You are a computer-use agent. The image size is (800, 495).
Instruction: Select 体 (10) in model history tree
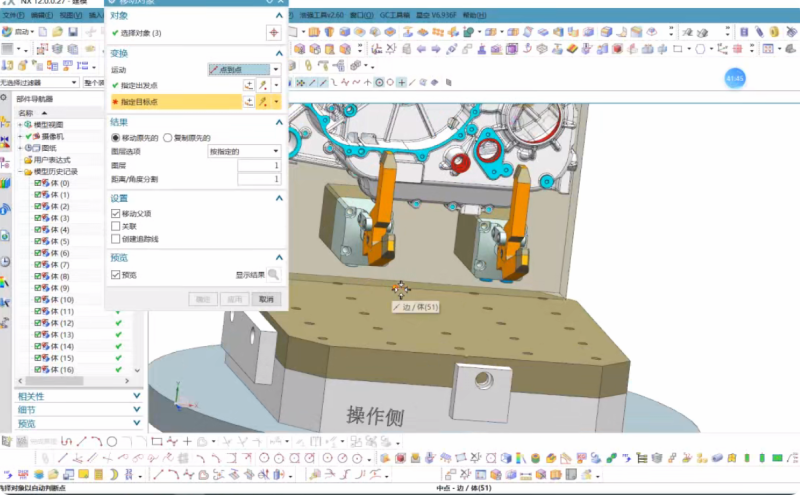click(60, 300)
